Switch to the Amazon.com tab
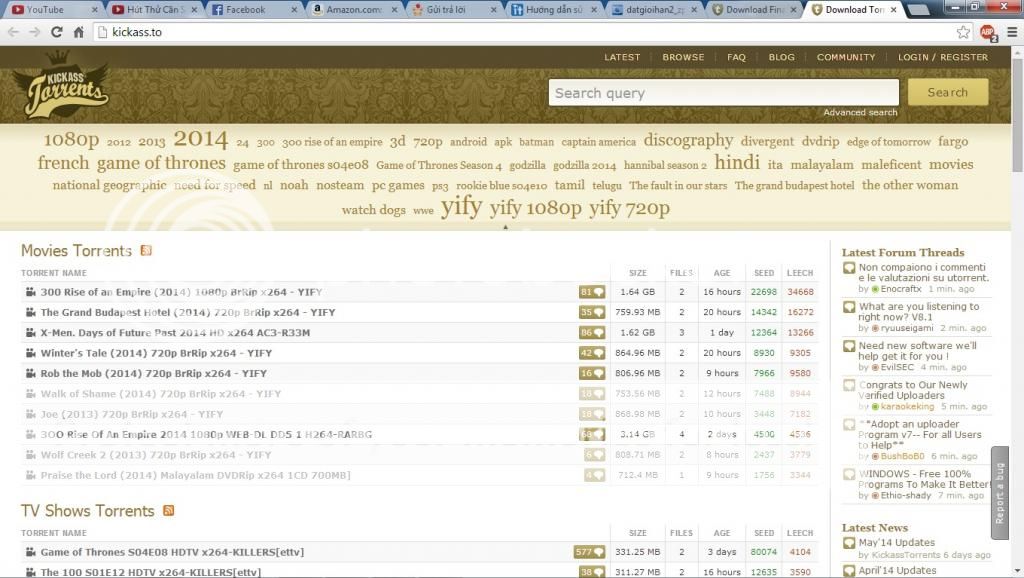The height and width of the screenshot is (578, 1024). 353,10
